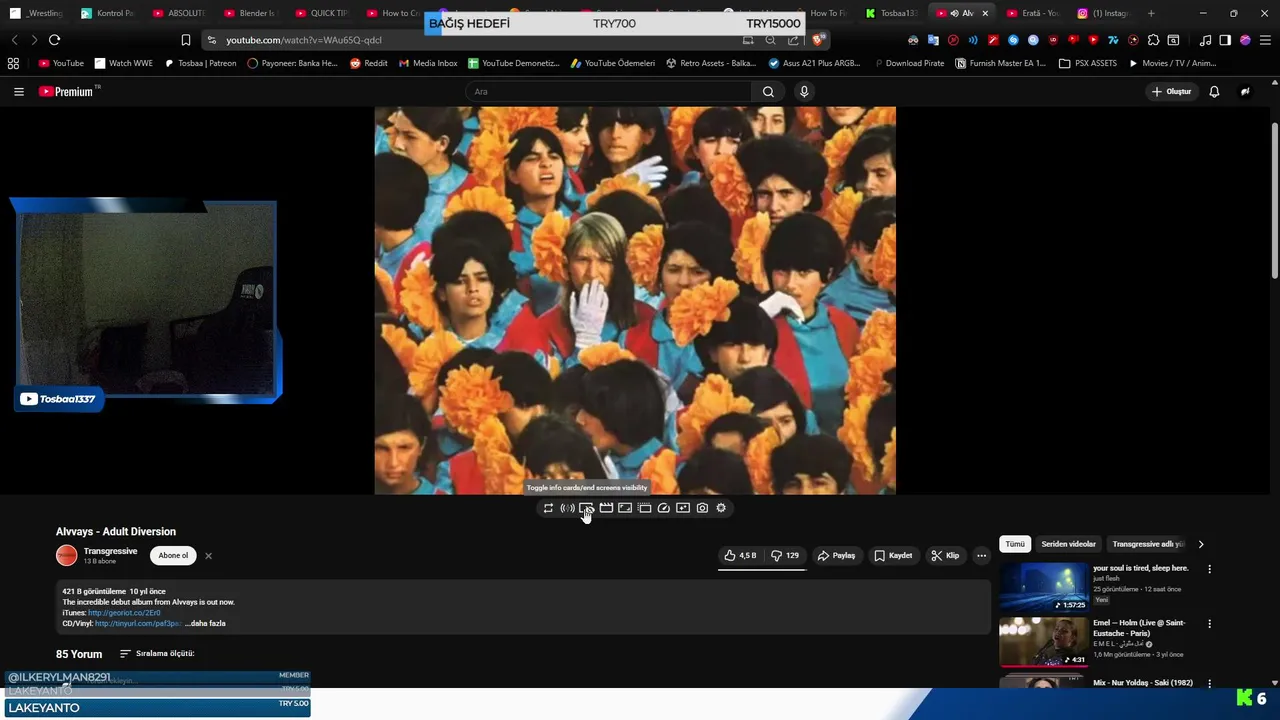1280x720 pixels.
Task: Take video screenshot with camera icon
Action: tap(702, 508)
